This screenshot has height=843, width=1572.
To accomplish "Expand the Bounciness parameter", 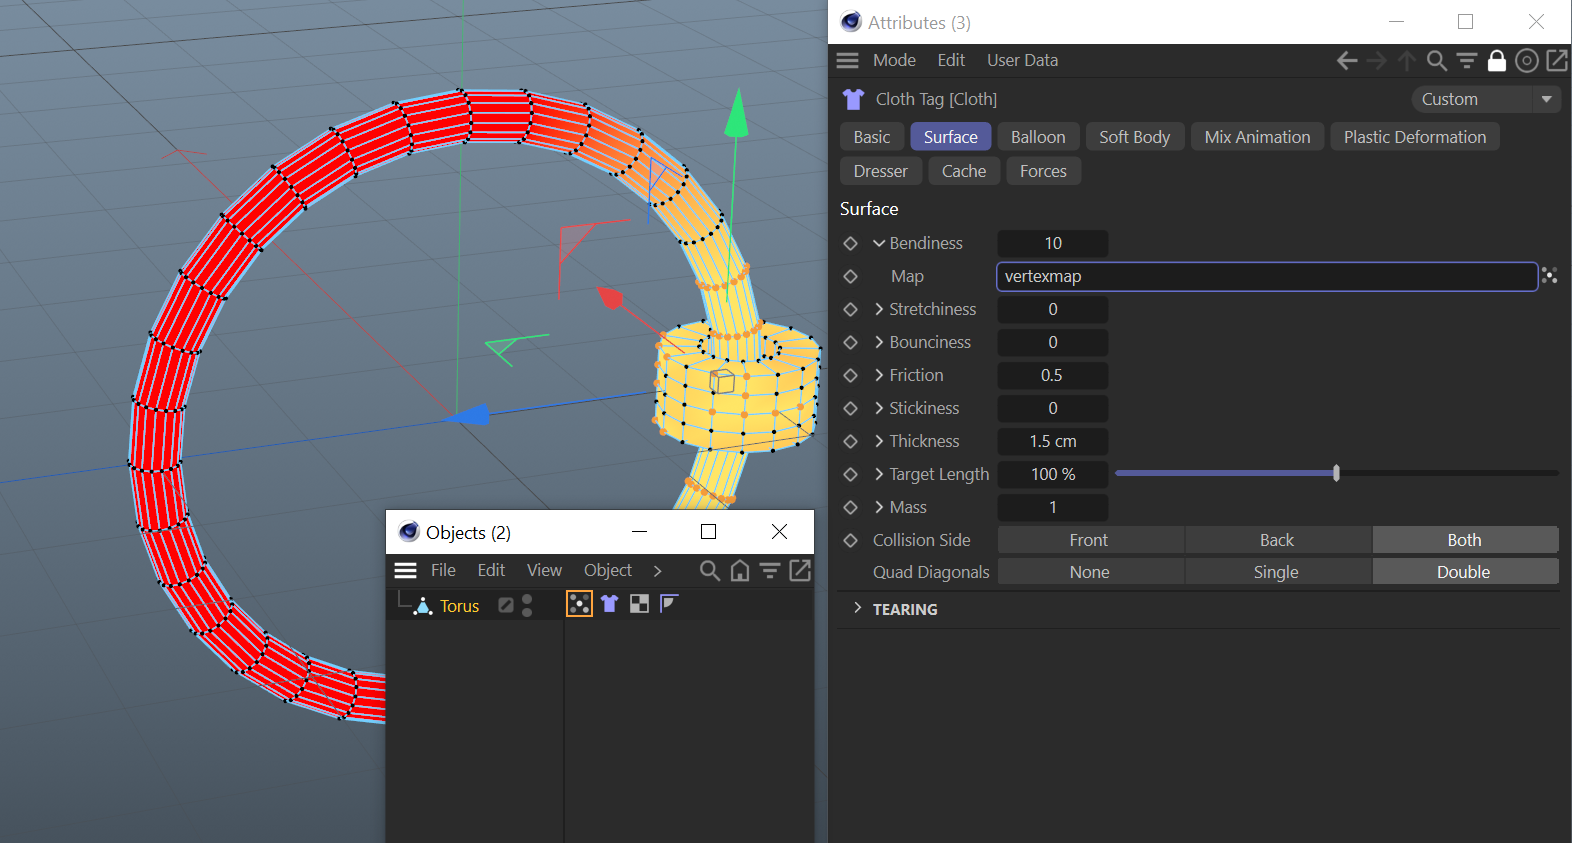I will 879,342.
